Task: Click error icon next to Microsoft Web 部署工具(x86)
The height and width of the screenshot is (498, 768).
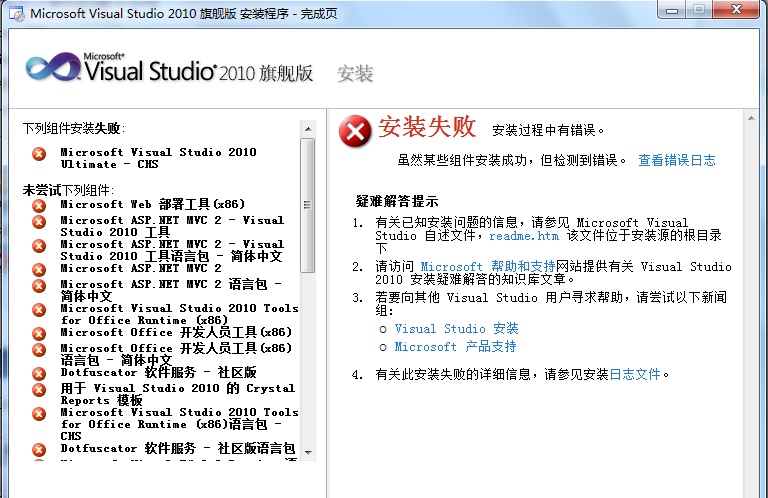Action: pos(39,205)
